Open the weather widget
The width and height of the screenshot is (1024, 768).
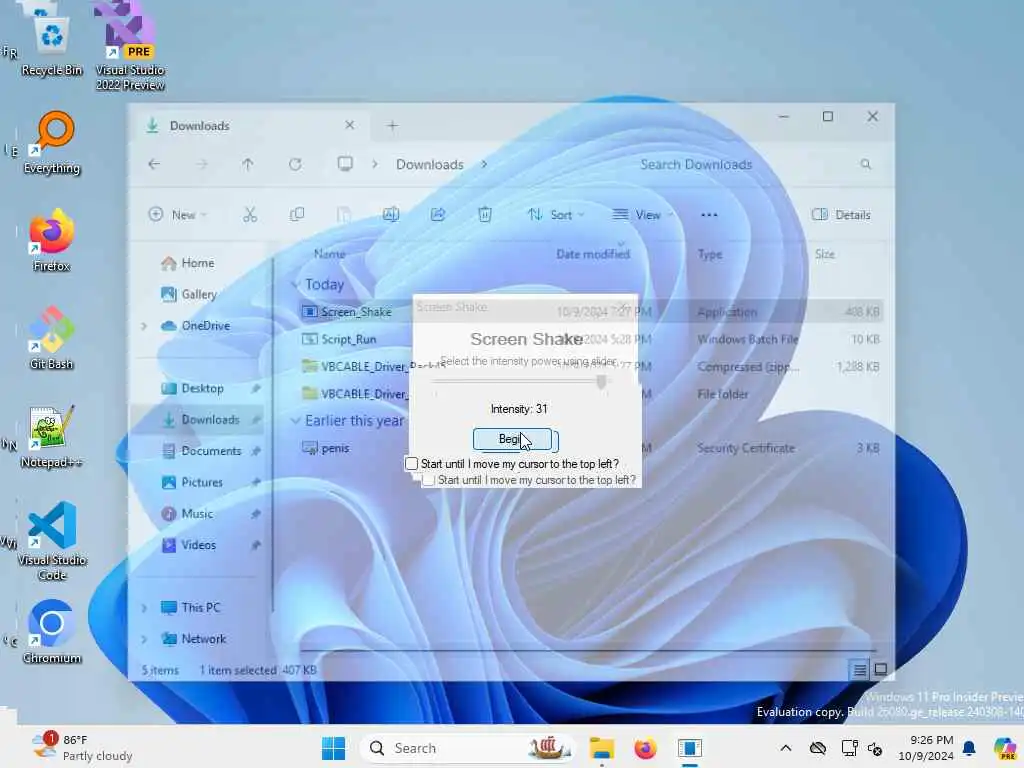point(82,748)
